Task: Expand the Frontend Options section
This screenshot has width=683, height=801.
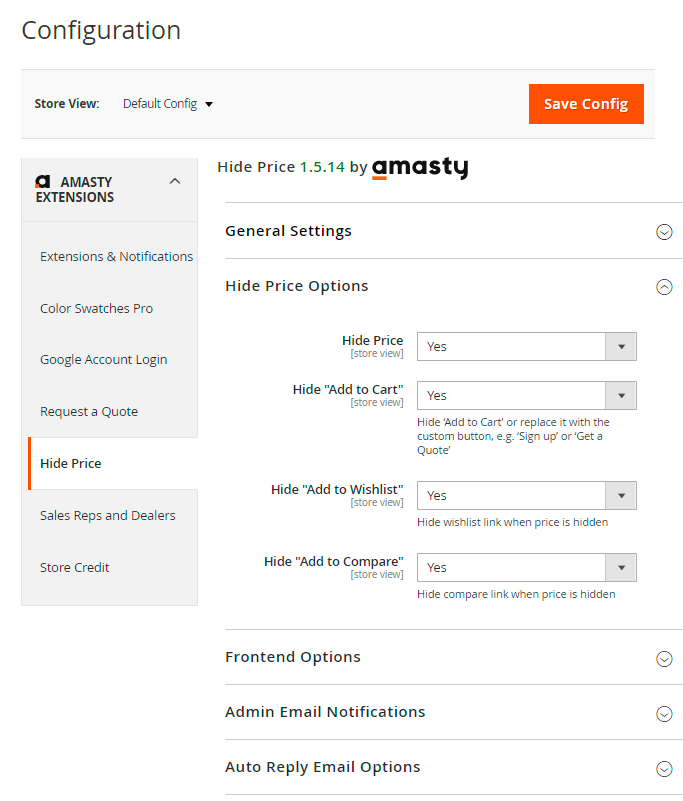Action: point(663,658)
